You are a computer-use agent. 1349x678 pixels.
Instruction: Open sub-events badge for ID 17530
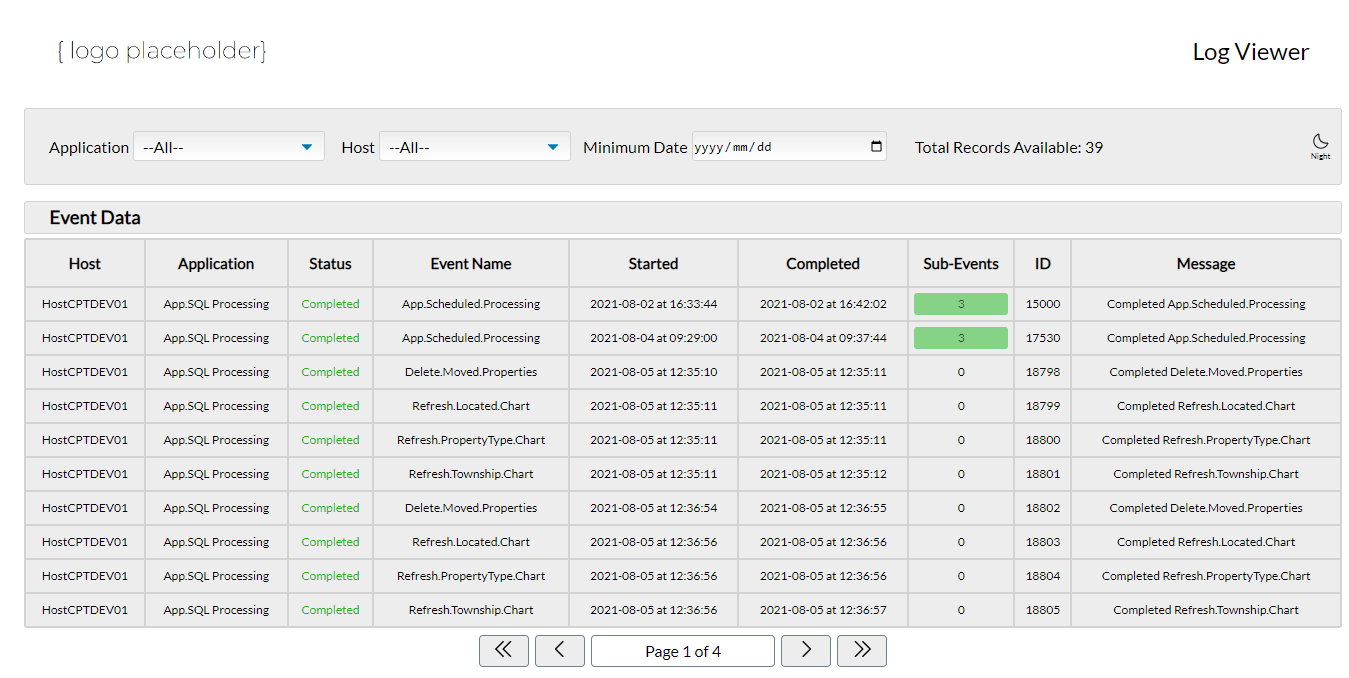pos(961,338)
